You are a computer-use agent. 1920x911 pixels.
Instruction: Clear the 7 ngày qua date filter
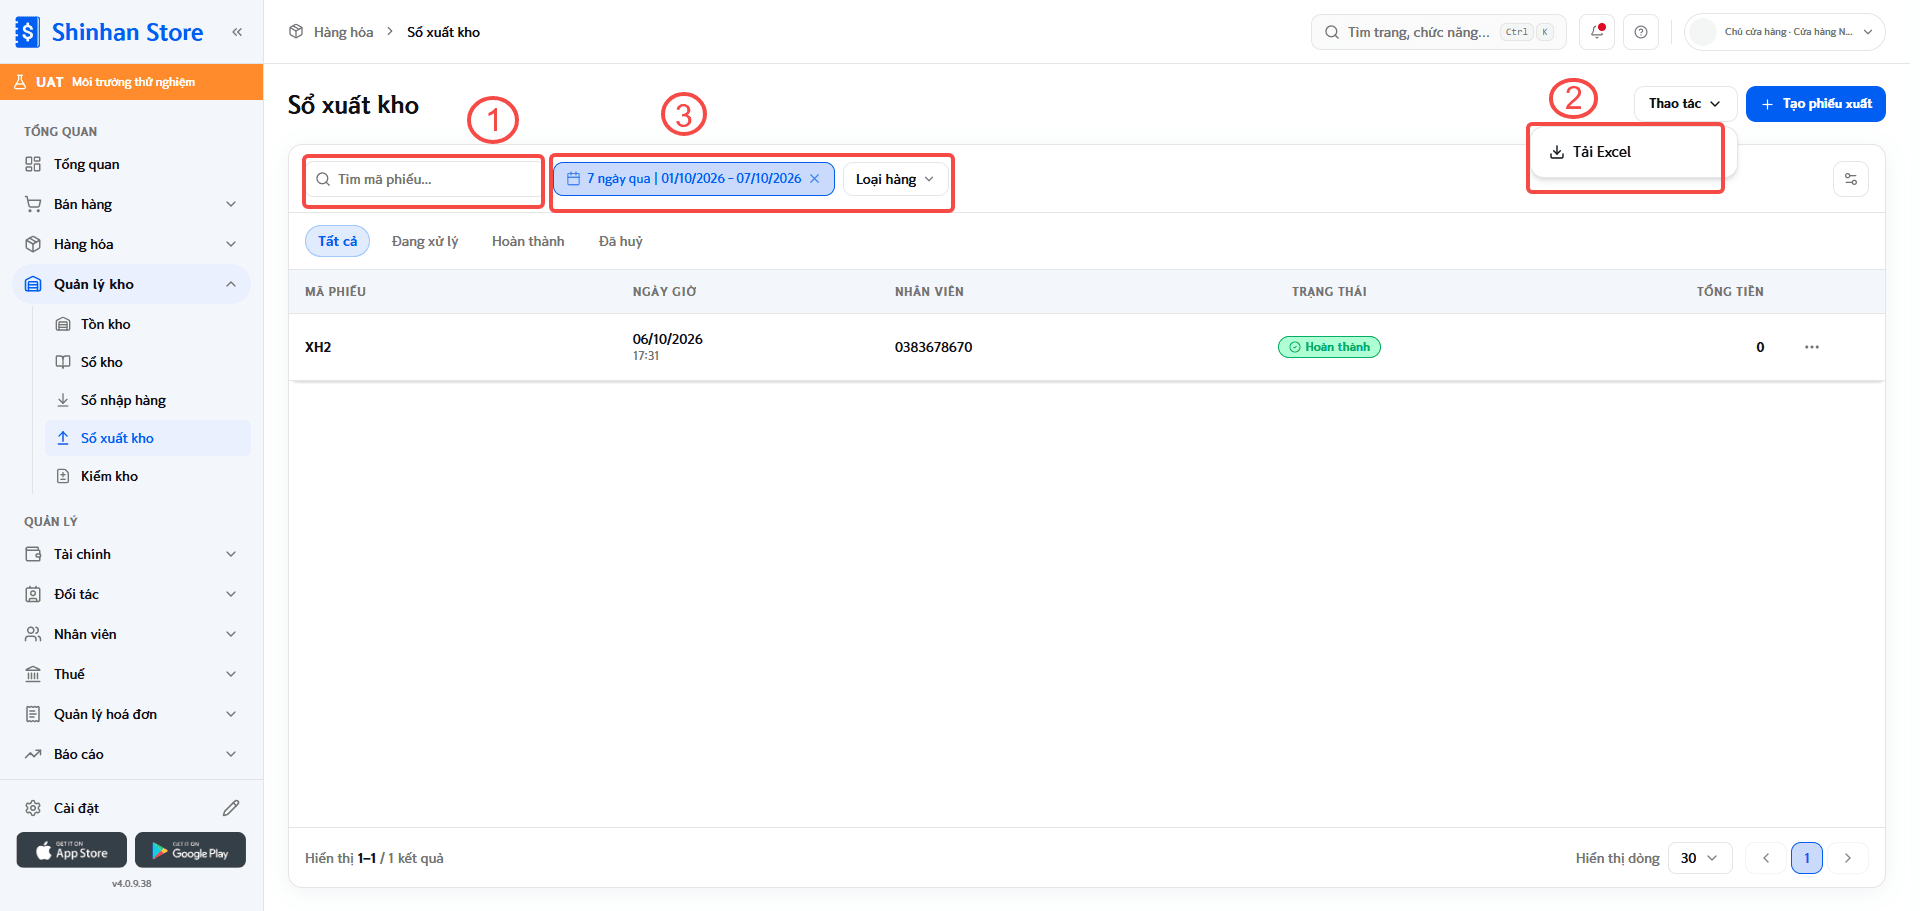[814, 179]
